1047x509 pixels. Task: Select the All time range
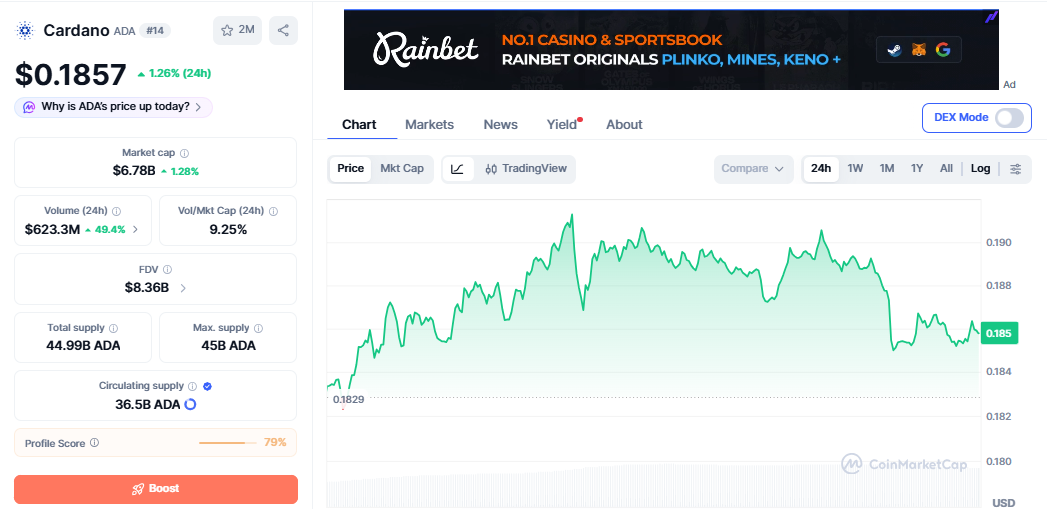(x=946, y=169)
